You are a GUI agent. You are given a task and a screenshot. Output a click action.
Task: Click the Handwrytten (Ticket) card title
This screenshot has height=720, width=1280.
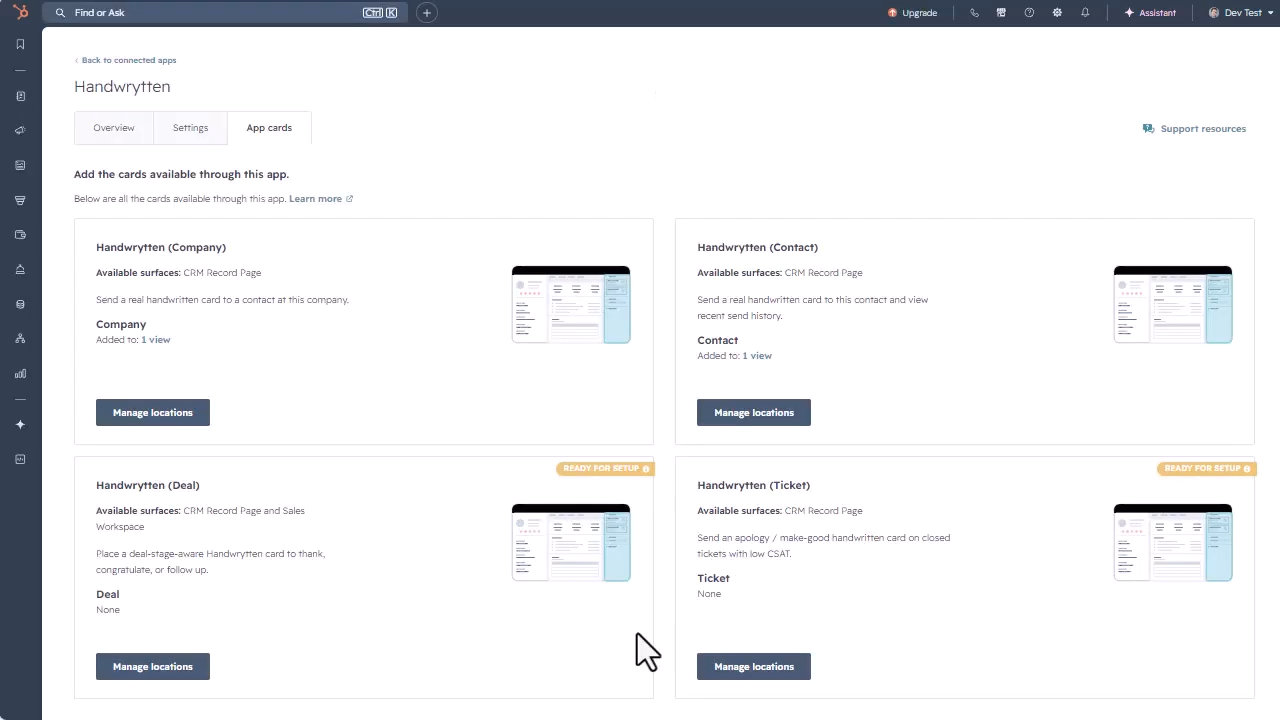click(x=754, y=485)
